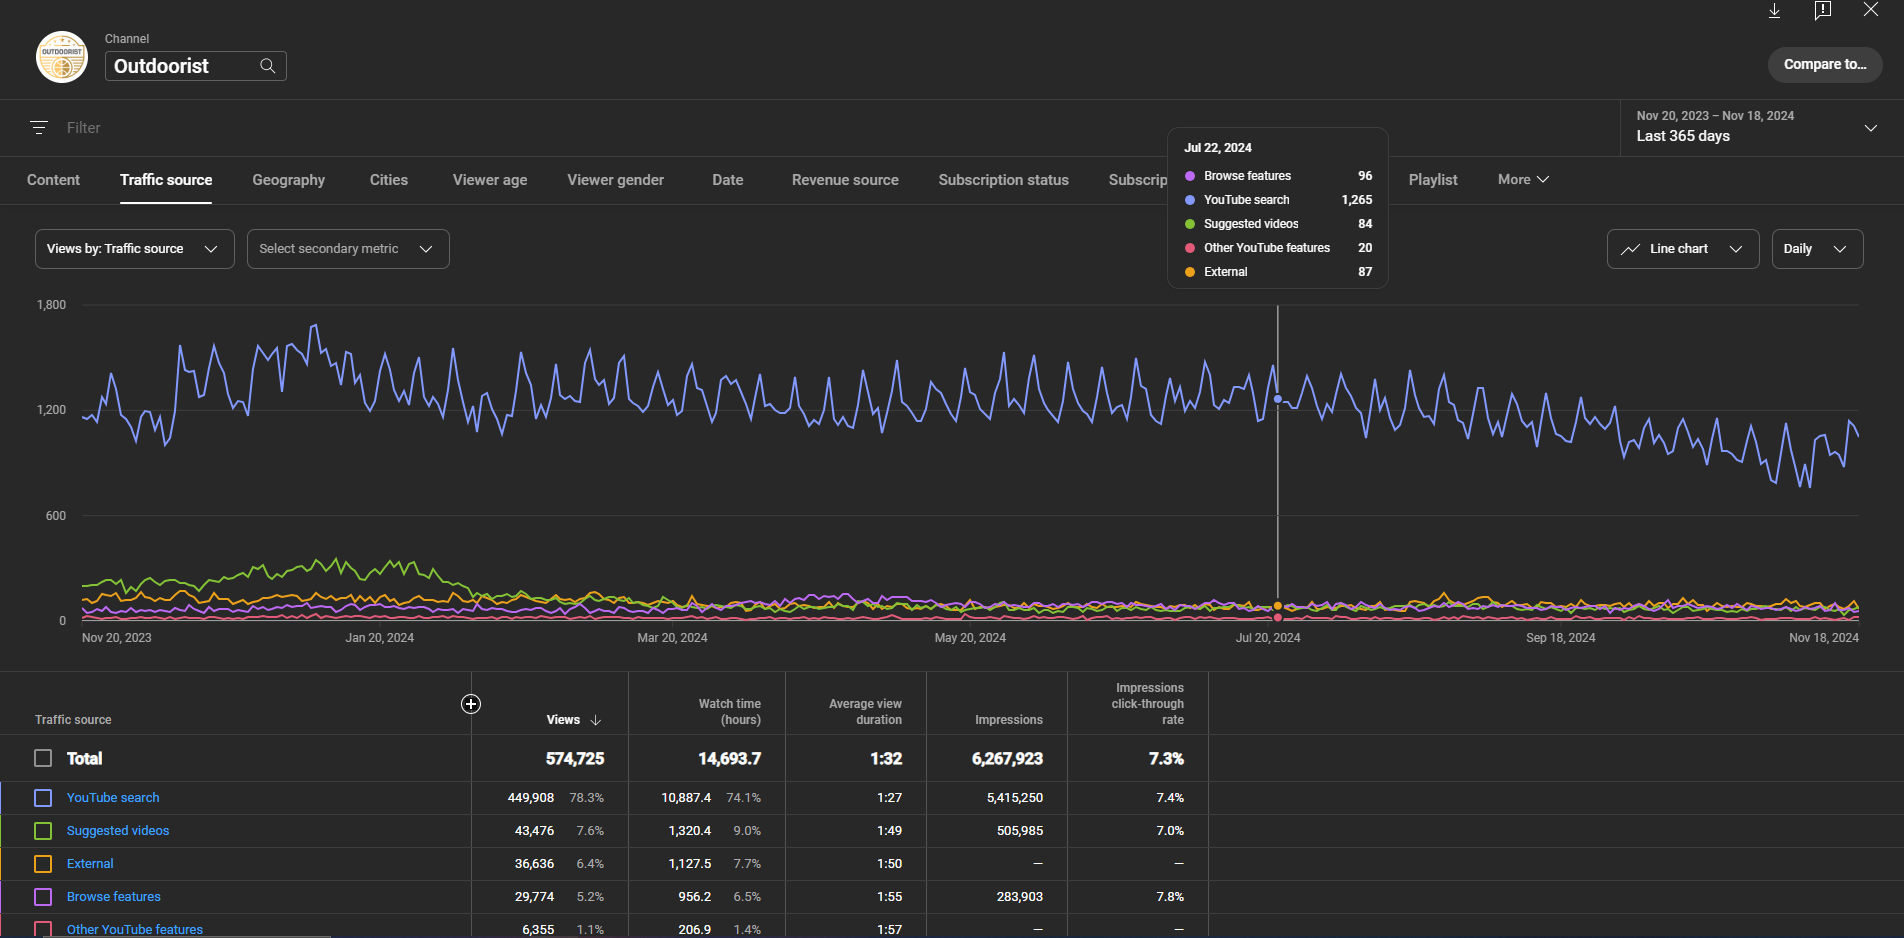
Task: Open the Playlist tab
Action: [1433, 180]
